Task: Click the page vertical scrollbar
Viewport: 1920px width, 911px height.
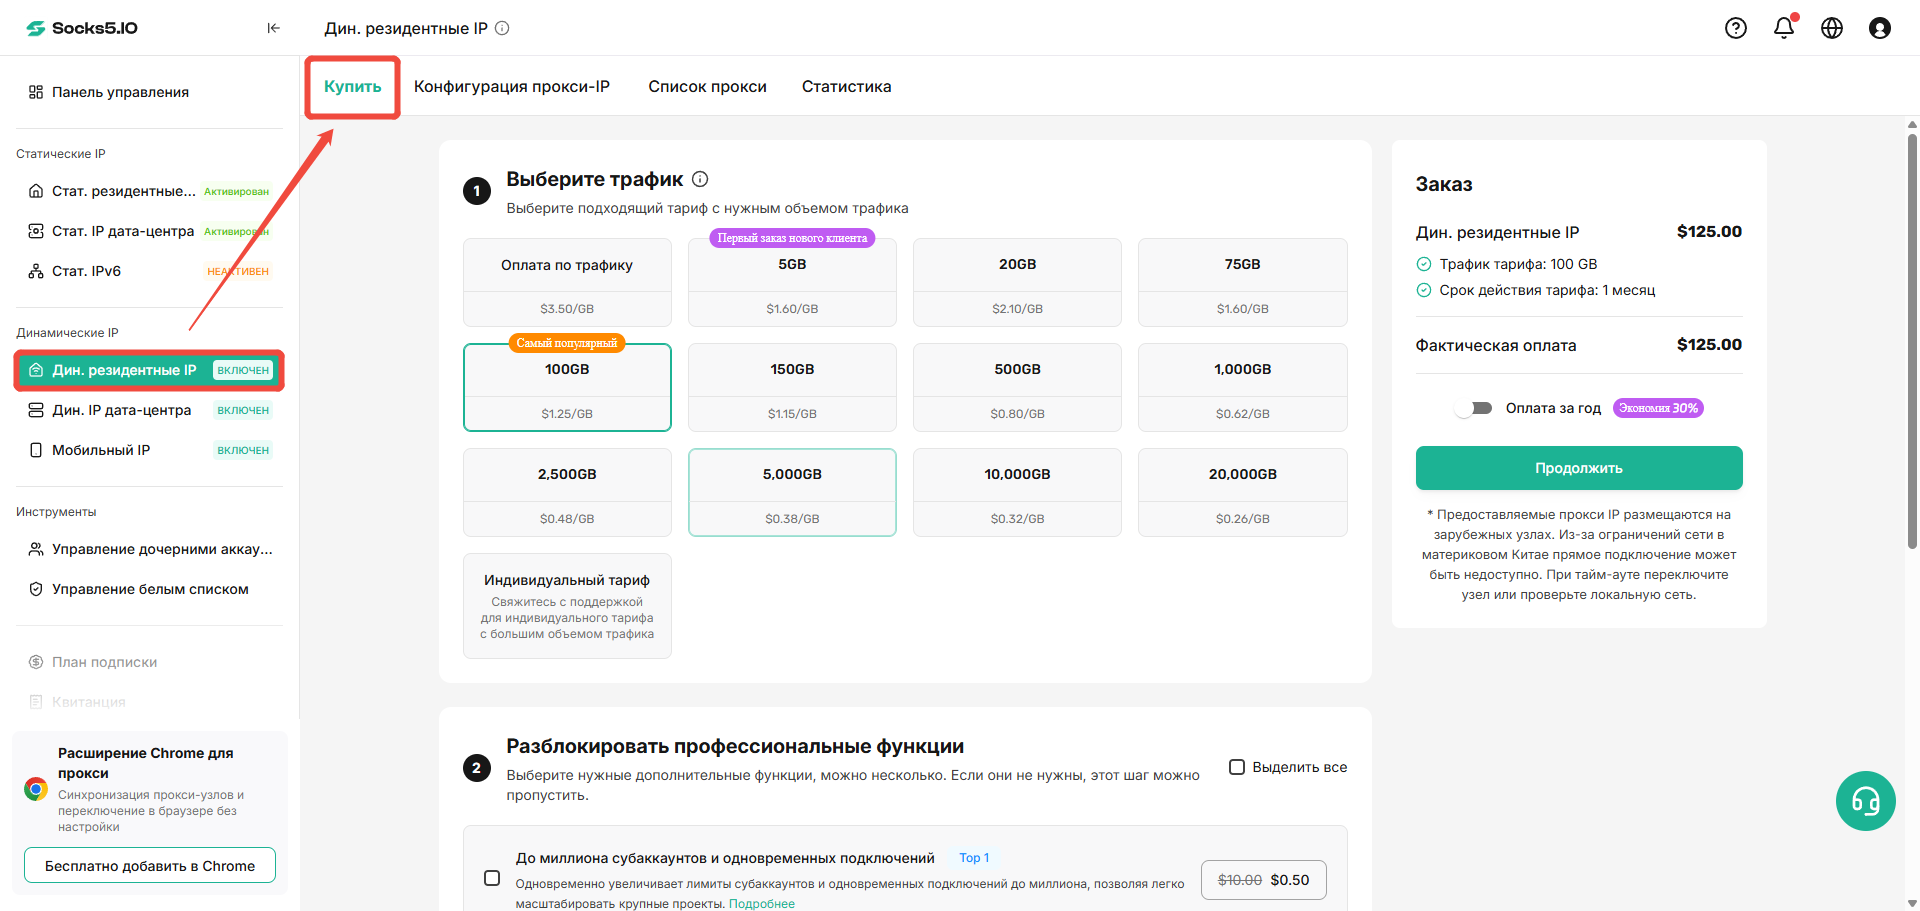Action: click(1912, 340)
